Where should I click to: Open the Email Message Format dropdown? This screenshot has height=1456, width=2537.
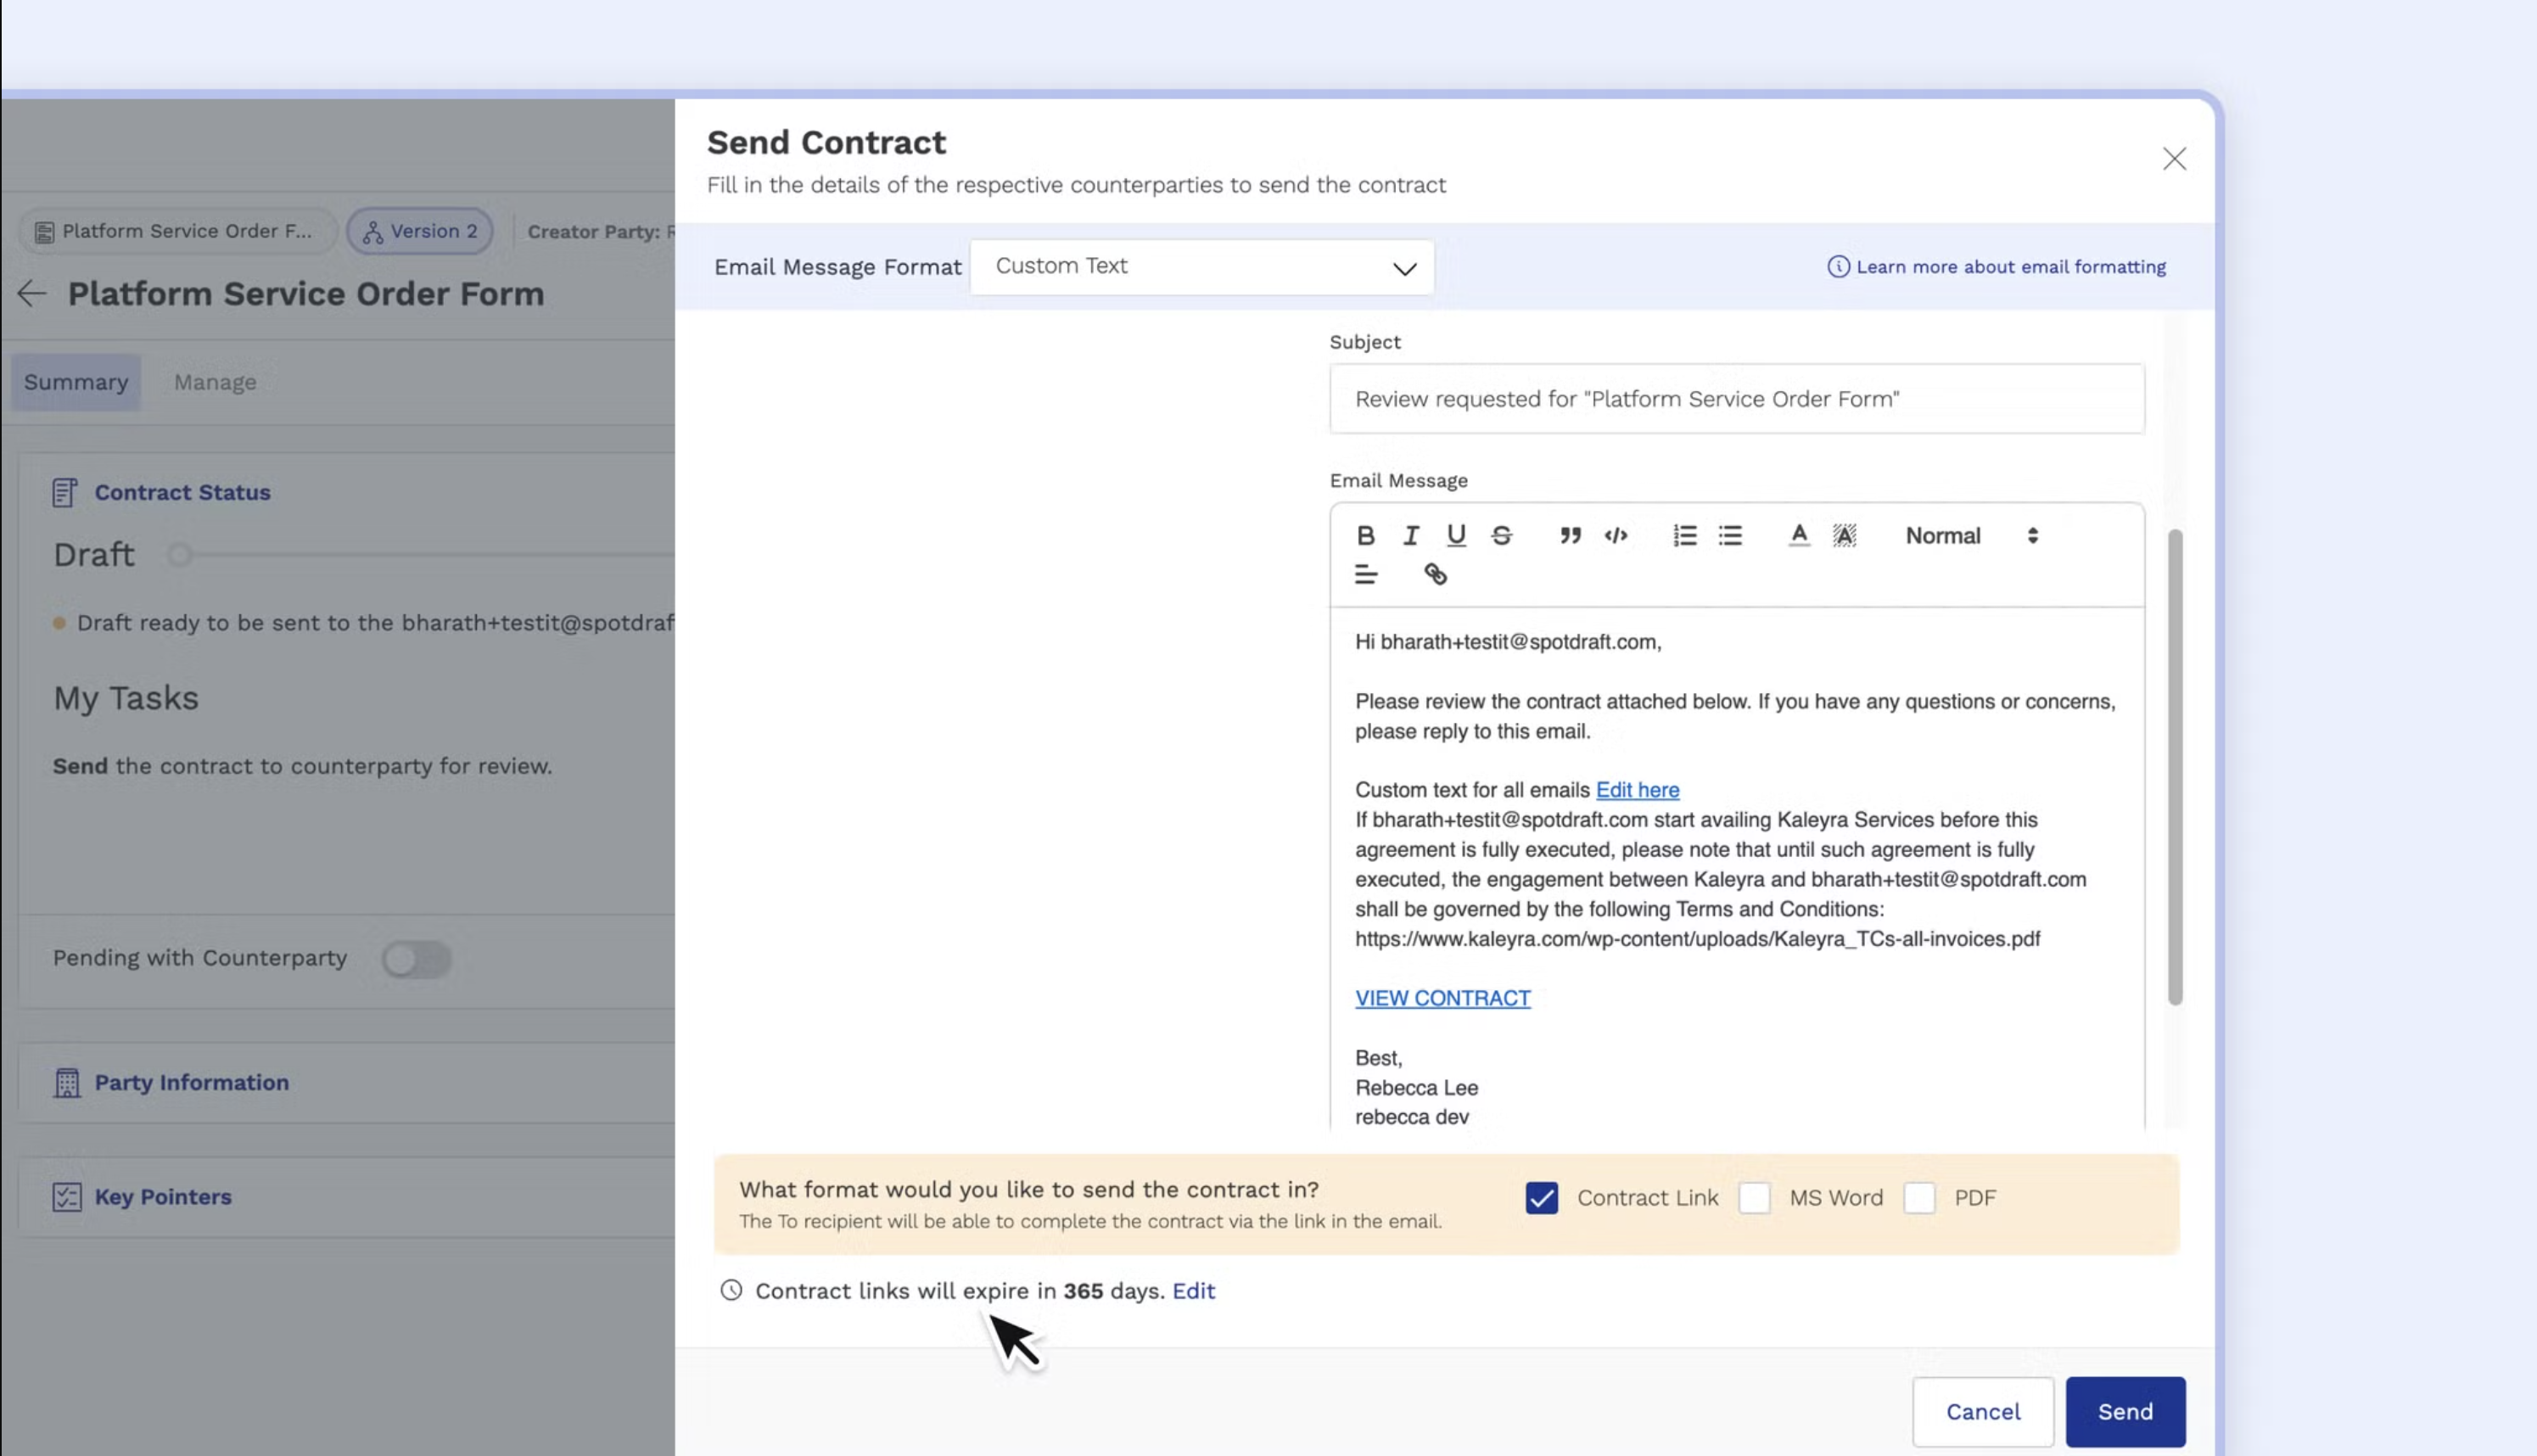(1201, 267)
